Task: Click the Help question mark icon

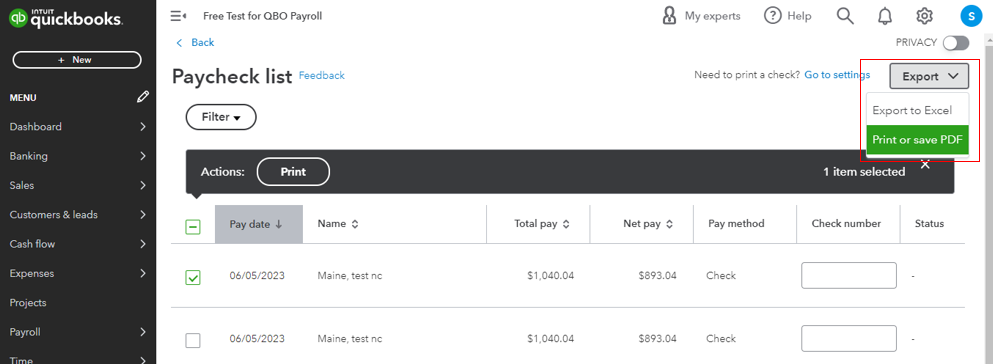Action: [x=773, y=16]
